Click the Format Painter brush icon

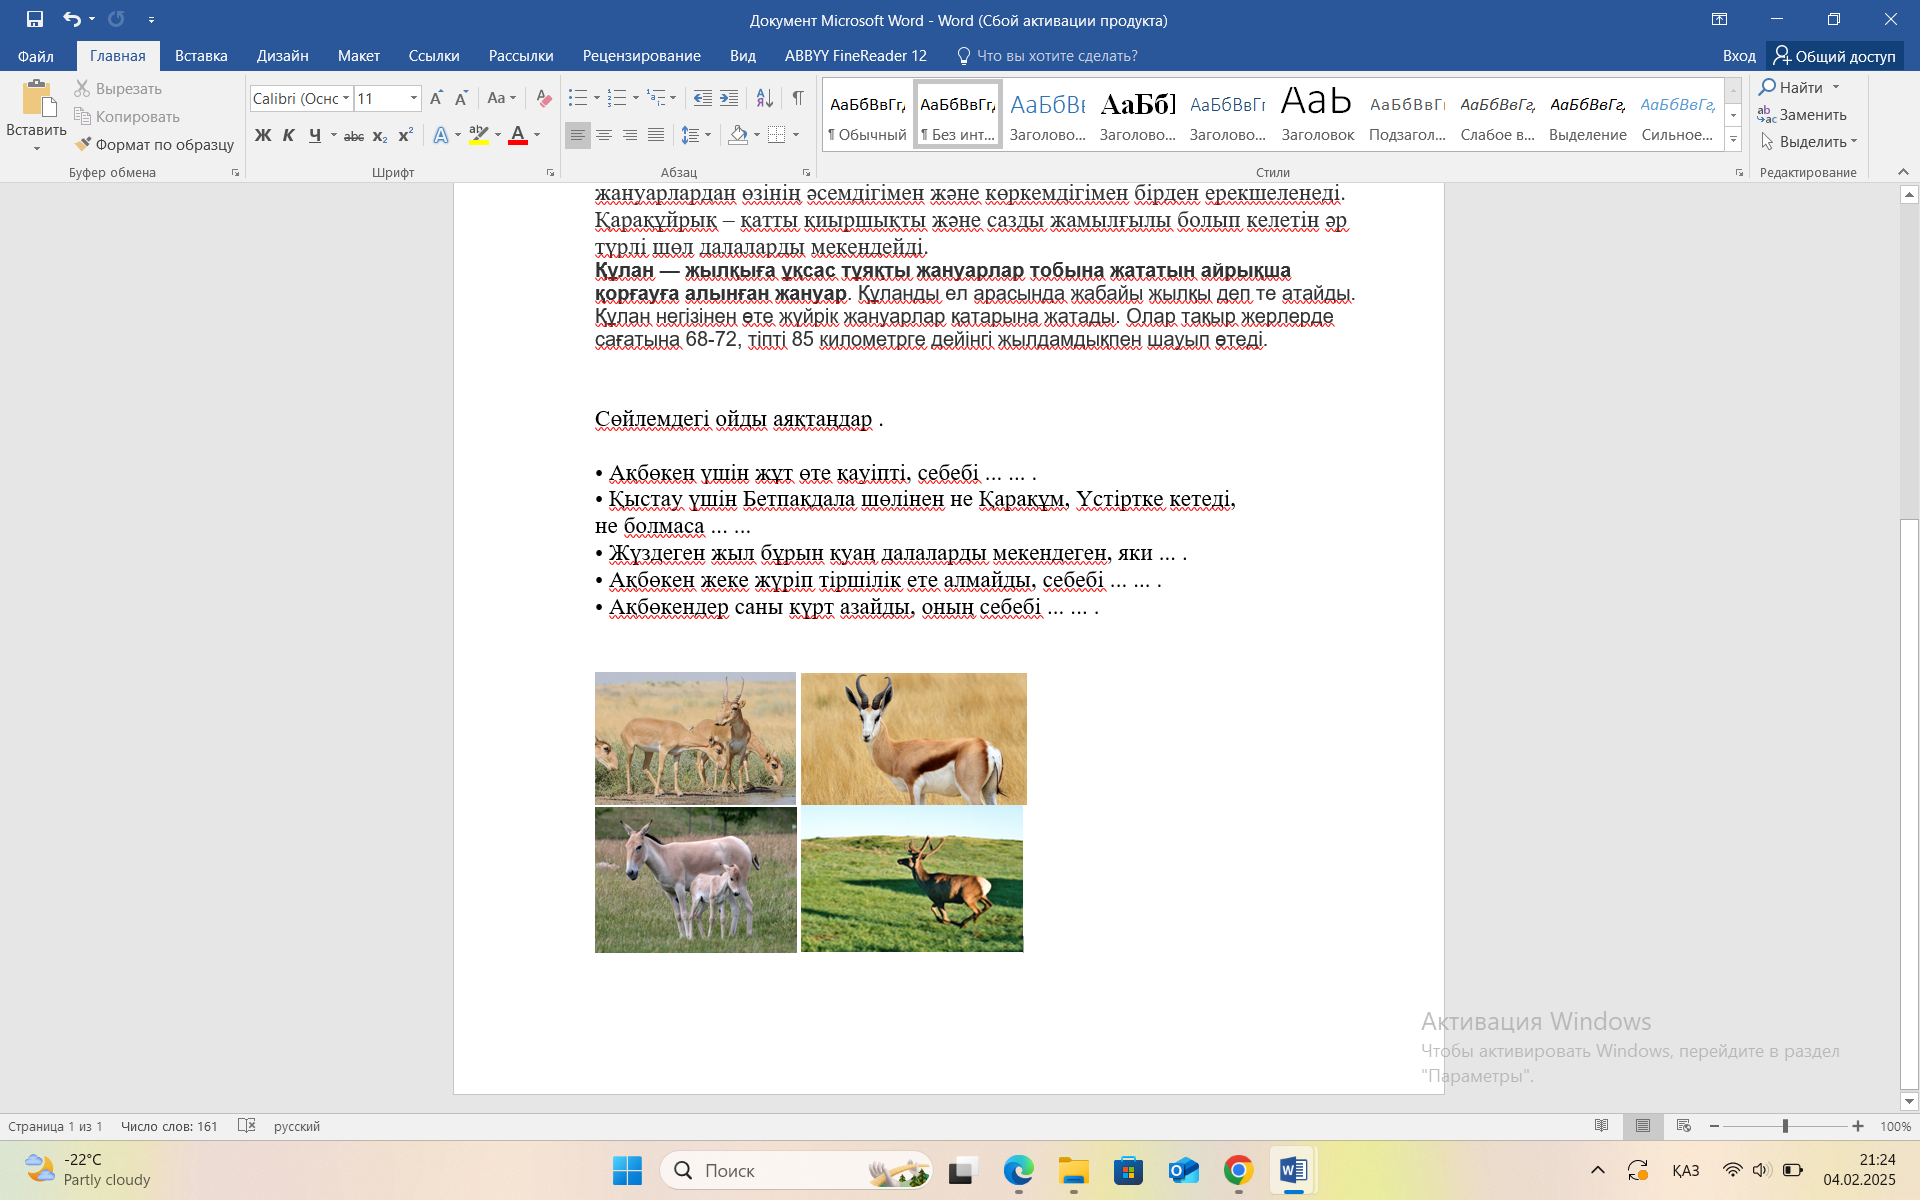[x=83, y=144]
